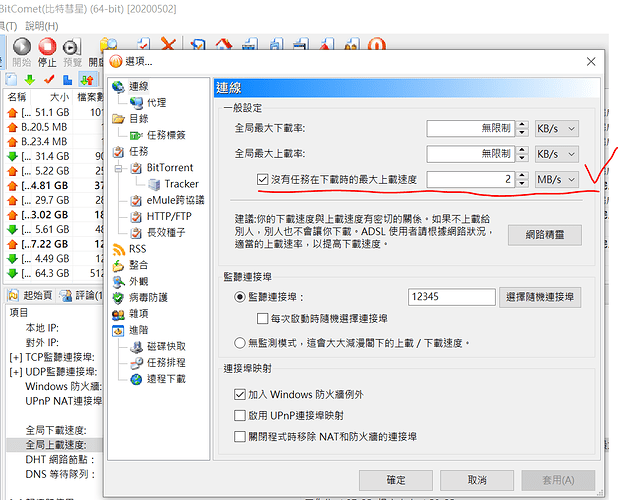This screenshot has height=500, width=618.
Task: Open 磁碟快取 disk cache settings
Action: [166, 346]
